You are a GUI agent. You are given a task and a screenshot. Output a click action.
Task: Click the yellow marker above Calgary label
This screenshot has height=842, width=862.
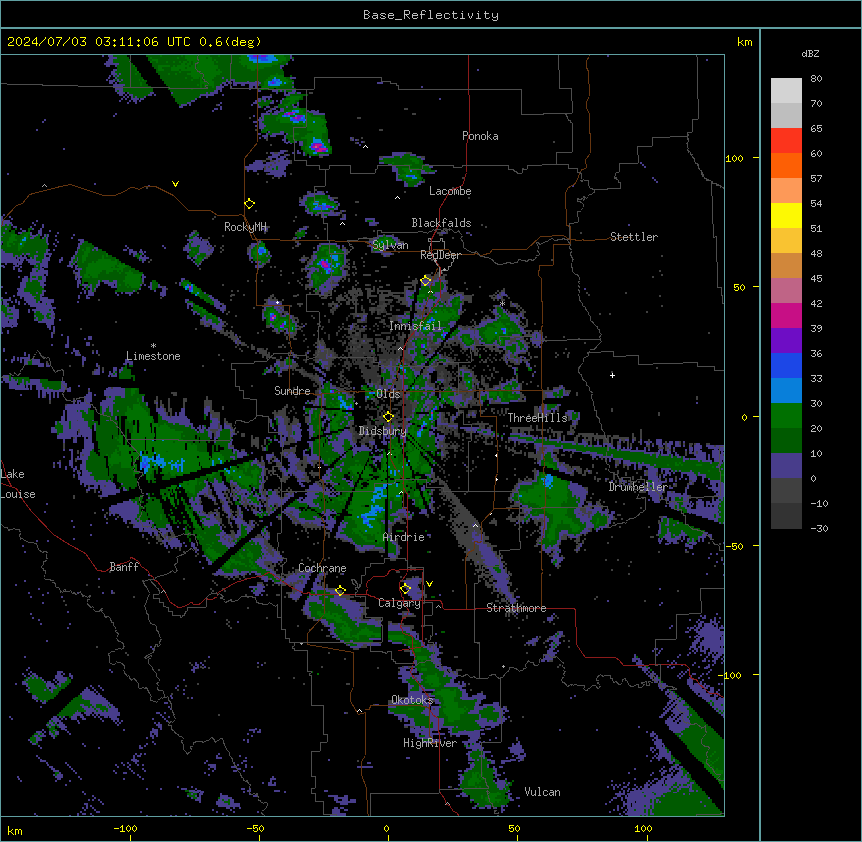point(405,589)
